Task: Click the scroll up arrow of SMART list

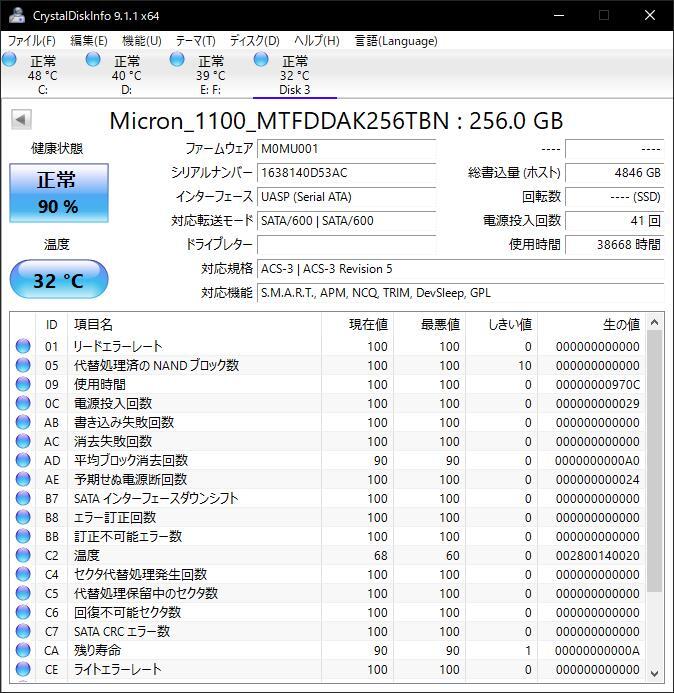Action: coord(655,323)
